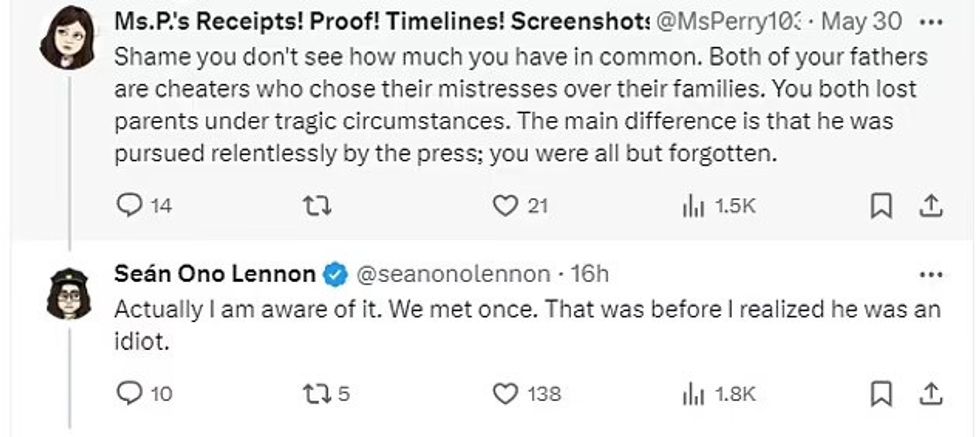Image resolution: width=980 pixels, height=437 pixels.
Task: View analytics showing 1.5K views
Action: point(692,206)
